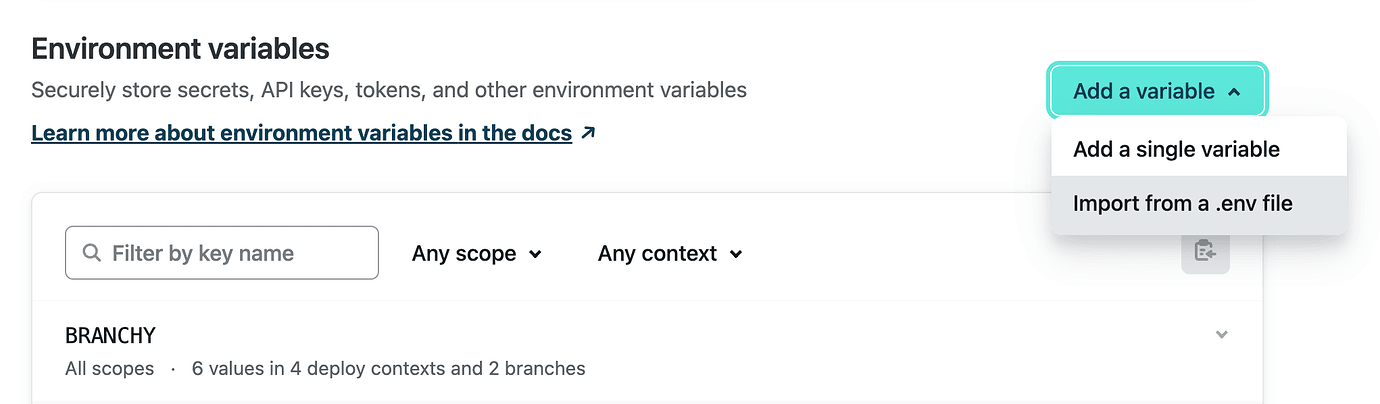
Task: Click the BRANCHY variable key name
Action: [110, 335]
